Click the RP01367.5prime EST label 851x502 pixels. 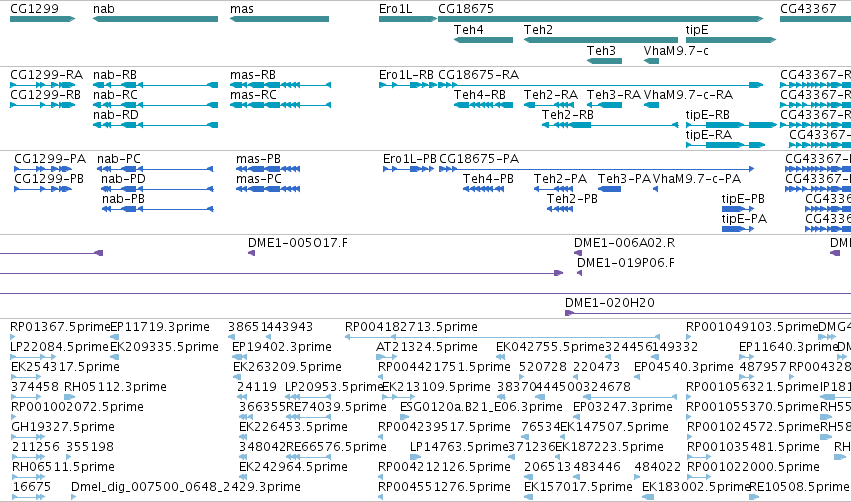(60, 327)
